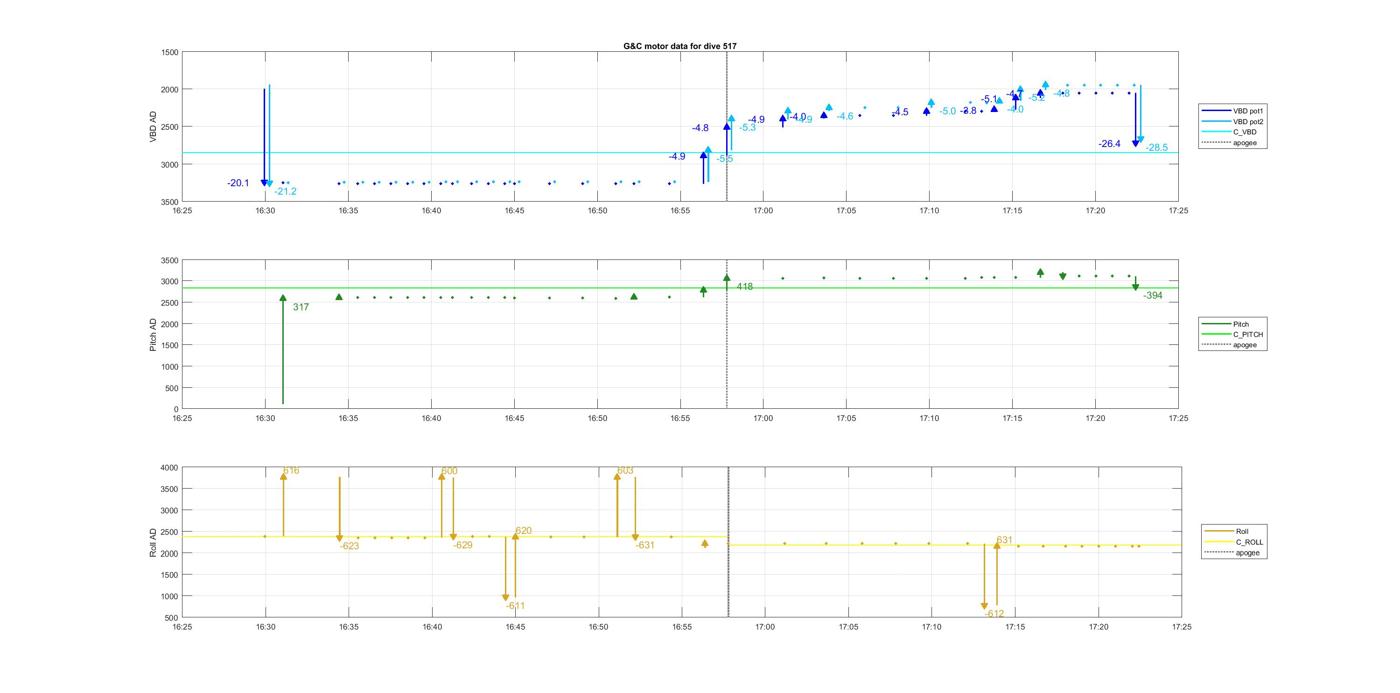Click the "Roll AD" y-axis label

coord(153,541)
